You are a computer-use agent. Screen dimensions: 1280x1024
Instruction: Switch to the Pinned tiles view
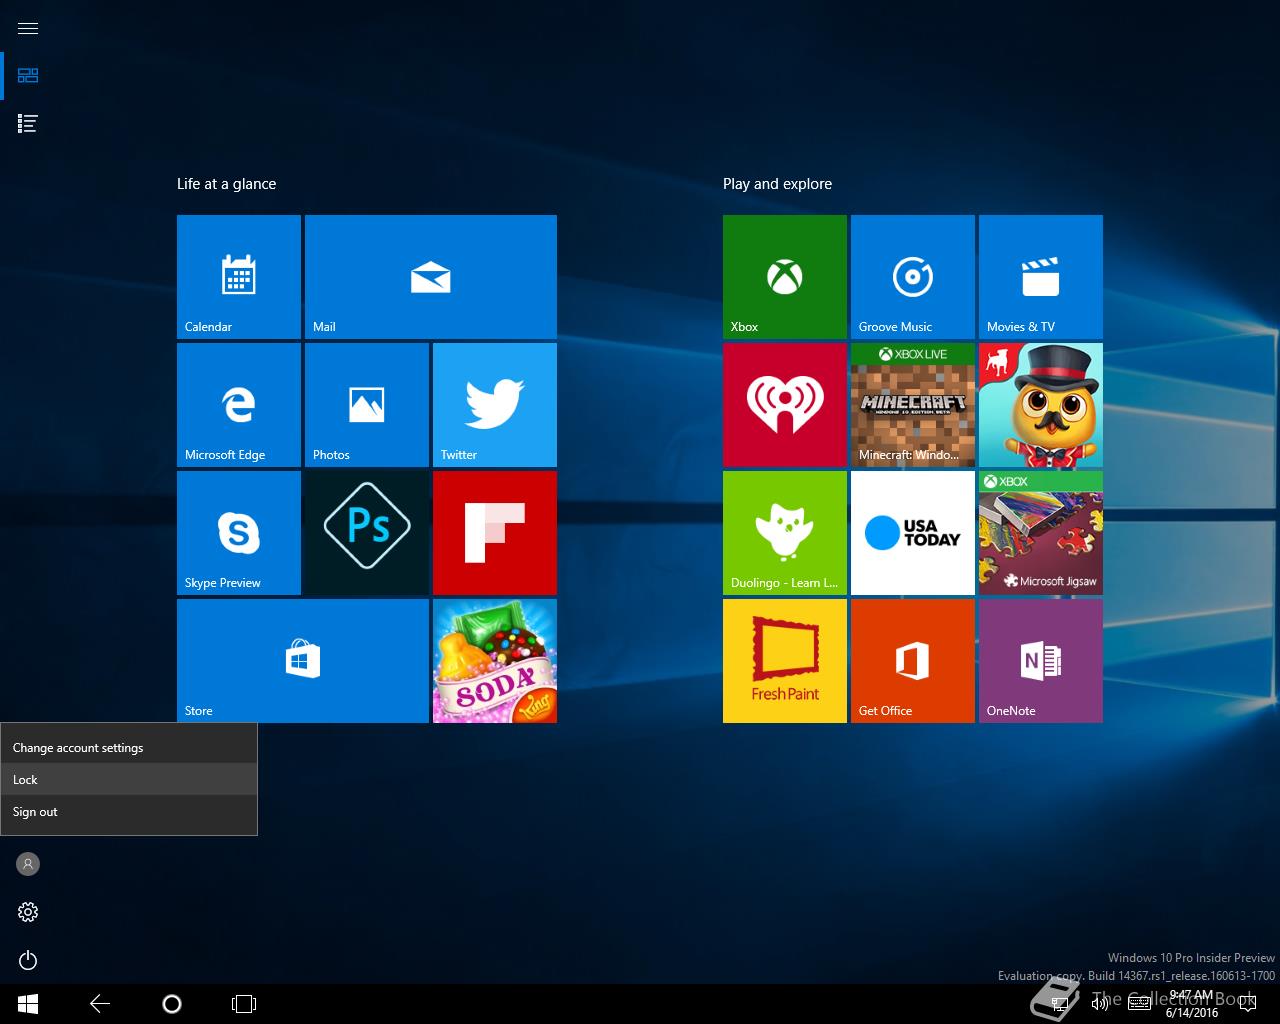[x=28, y=76]
